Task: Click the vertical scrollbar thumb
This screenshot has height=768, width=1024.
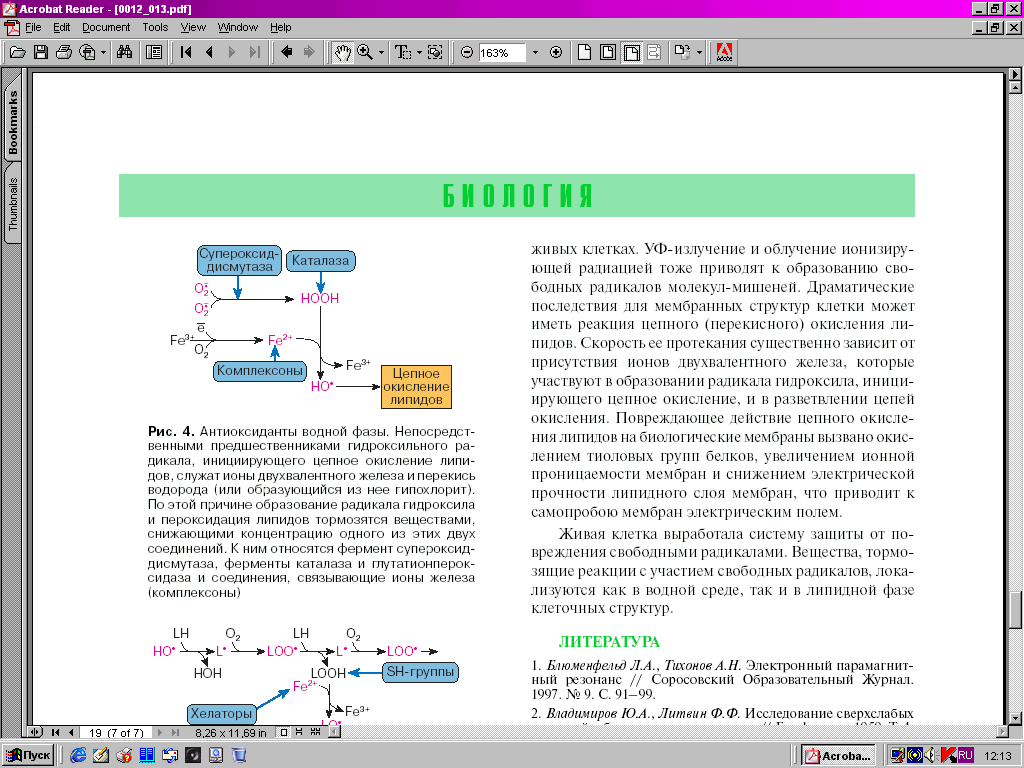Action: [x=1016, y=608]
